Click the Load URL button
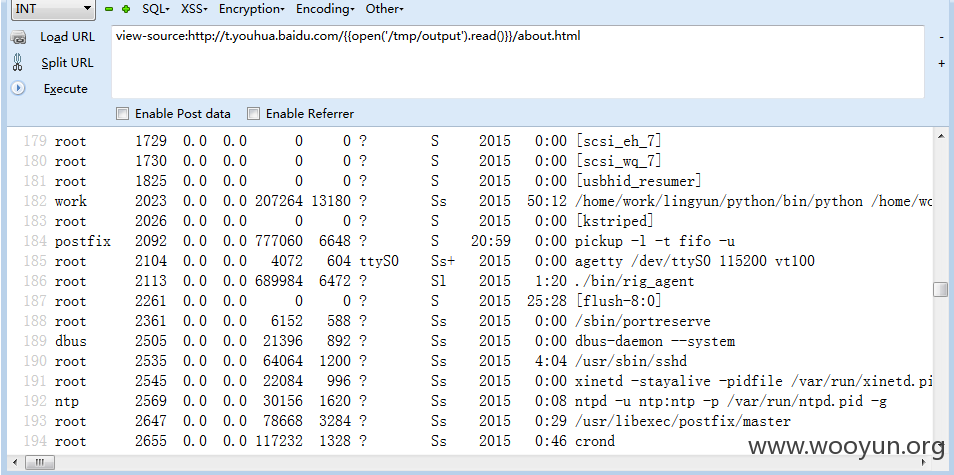 (x=68, y=36)
